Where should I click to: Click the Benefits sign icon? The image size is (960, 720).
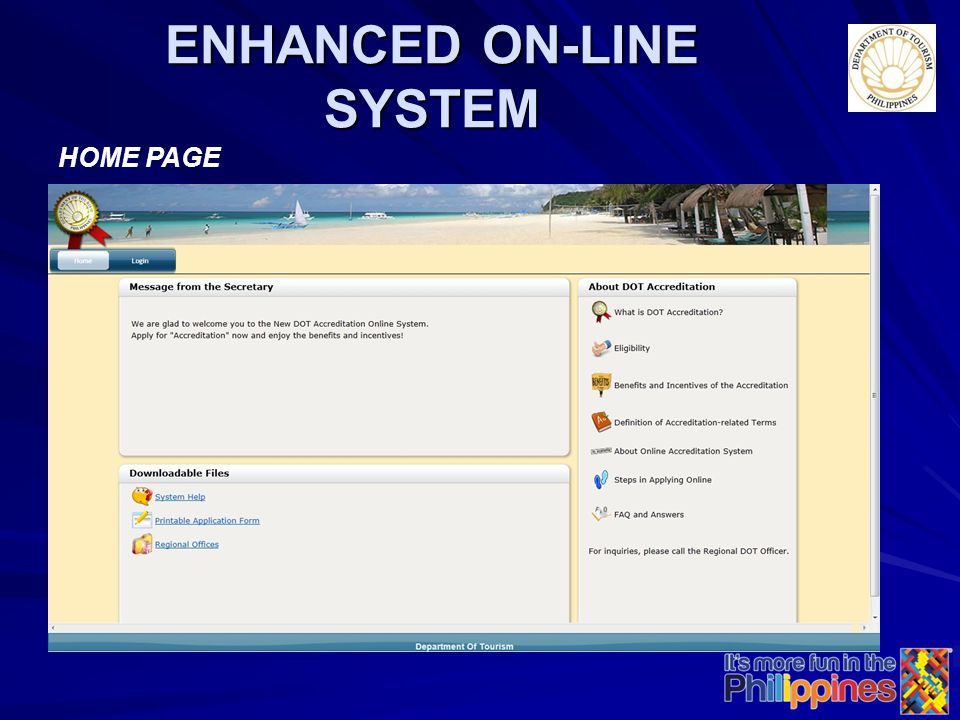(x=601, y=384)
